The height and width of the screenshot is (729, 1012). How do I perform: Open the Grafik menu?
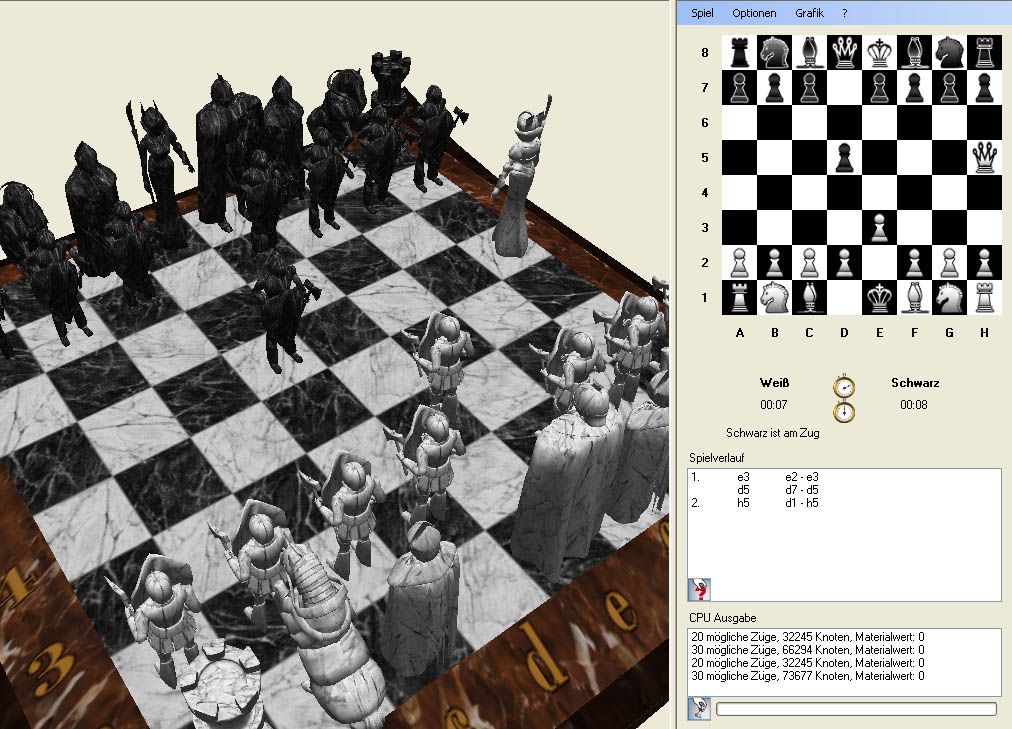point(809,13)
